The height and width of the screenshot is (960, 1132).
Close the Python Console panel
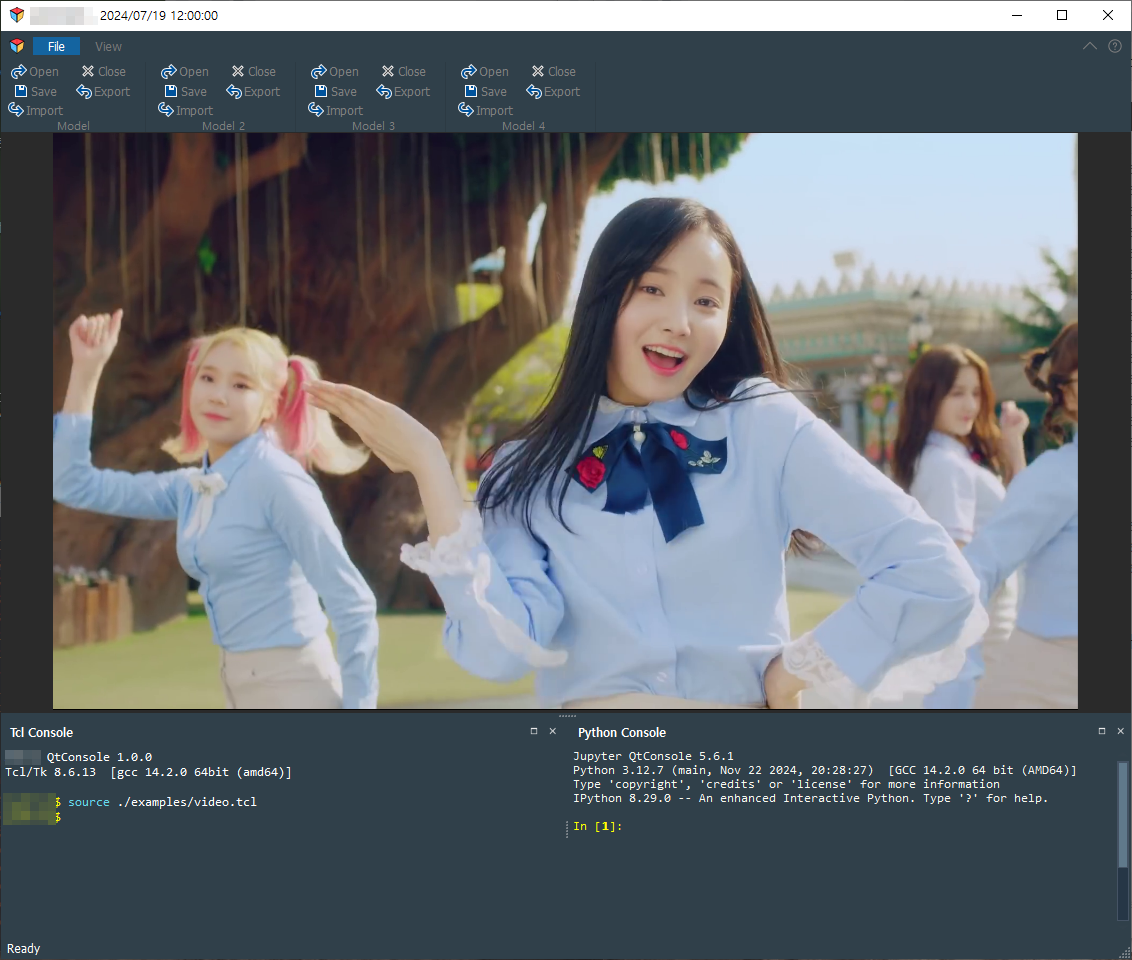point(1120,731)
